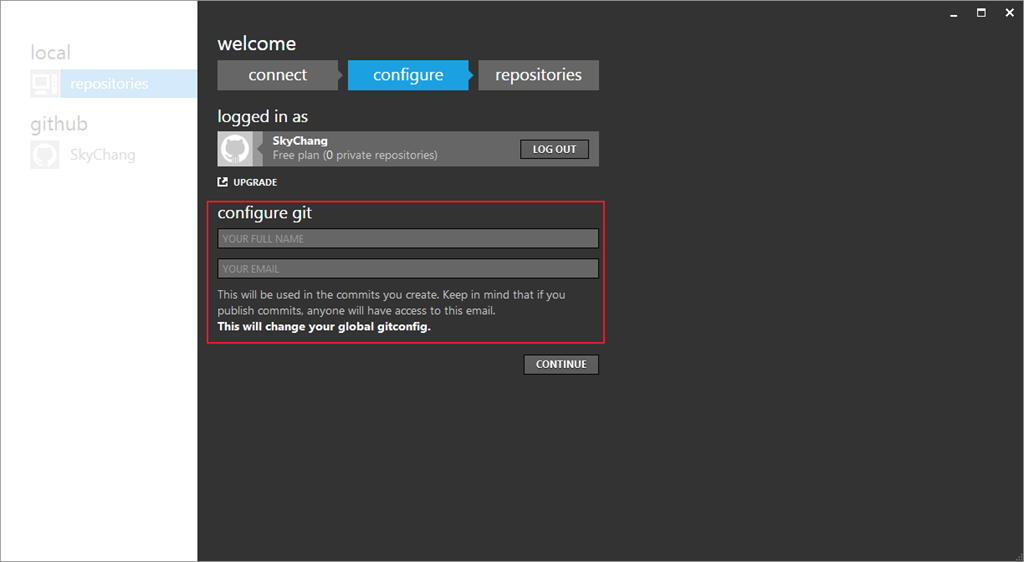Focus the YOUR FULL NAME field

tap(408, 238)
